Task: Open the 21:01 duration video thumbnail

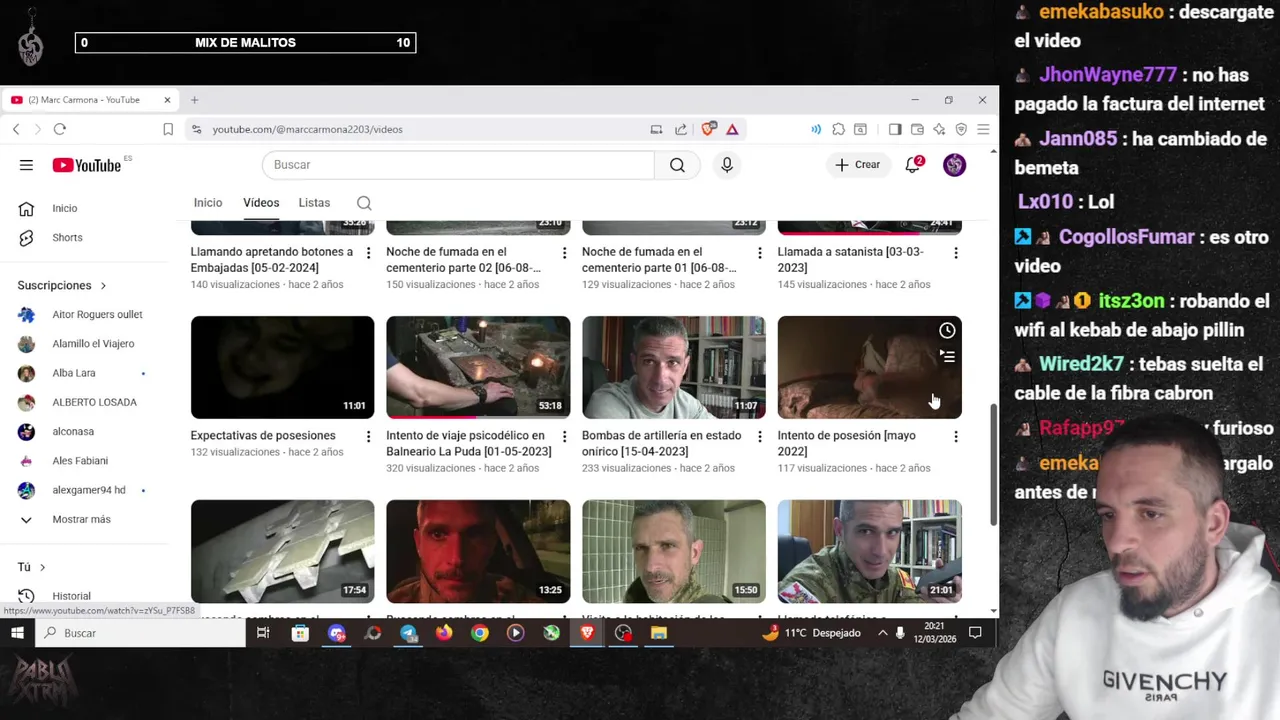Action: pyautogui.click(x=870, y=552)
